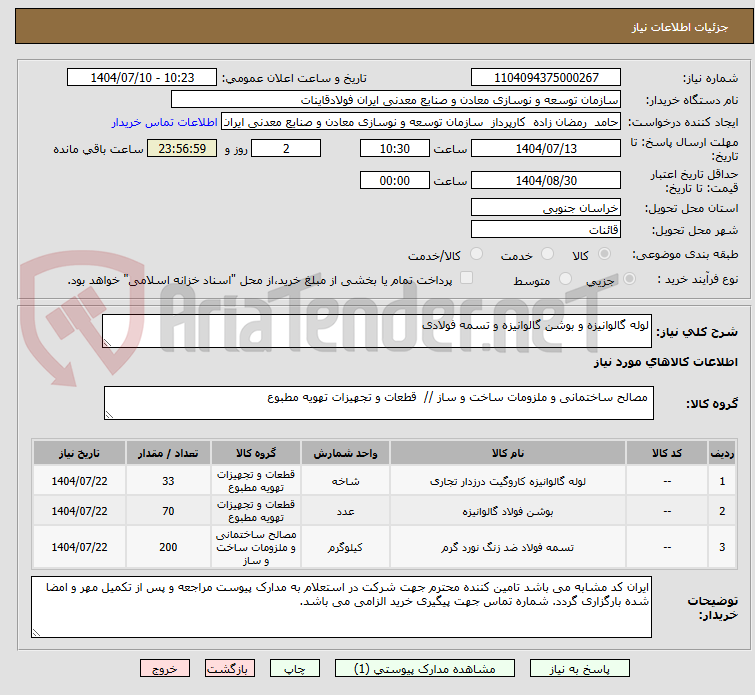Click the استان محل تحویل field
The image size is (755, 695).
click(x=546, y=208)
